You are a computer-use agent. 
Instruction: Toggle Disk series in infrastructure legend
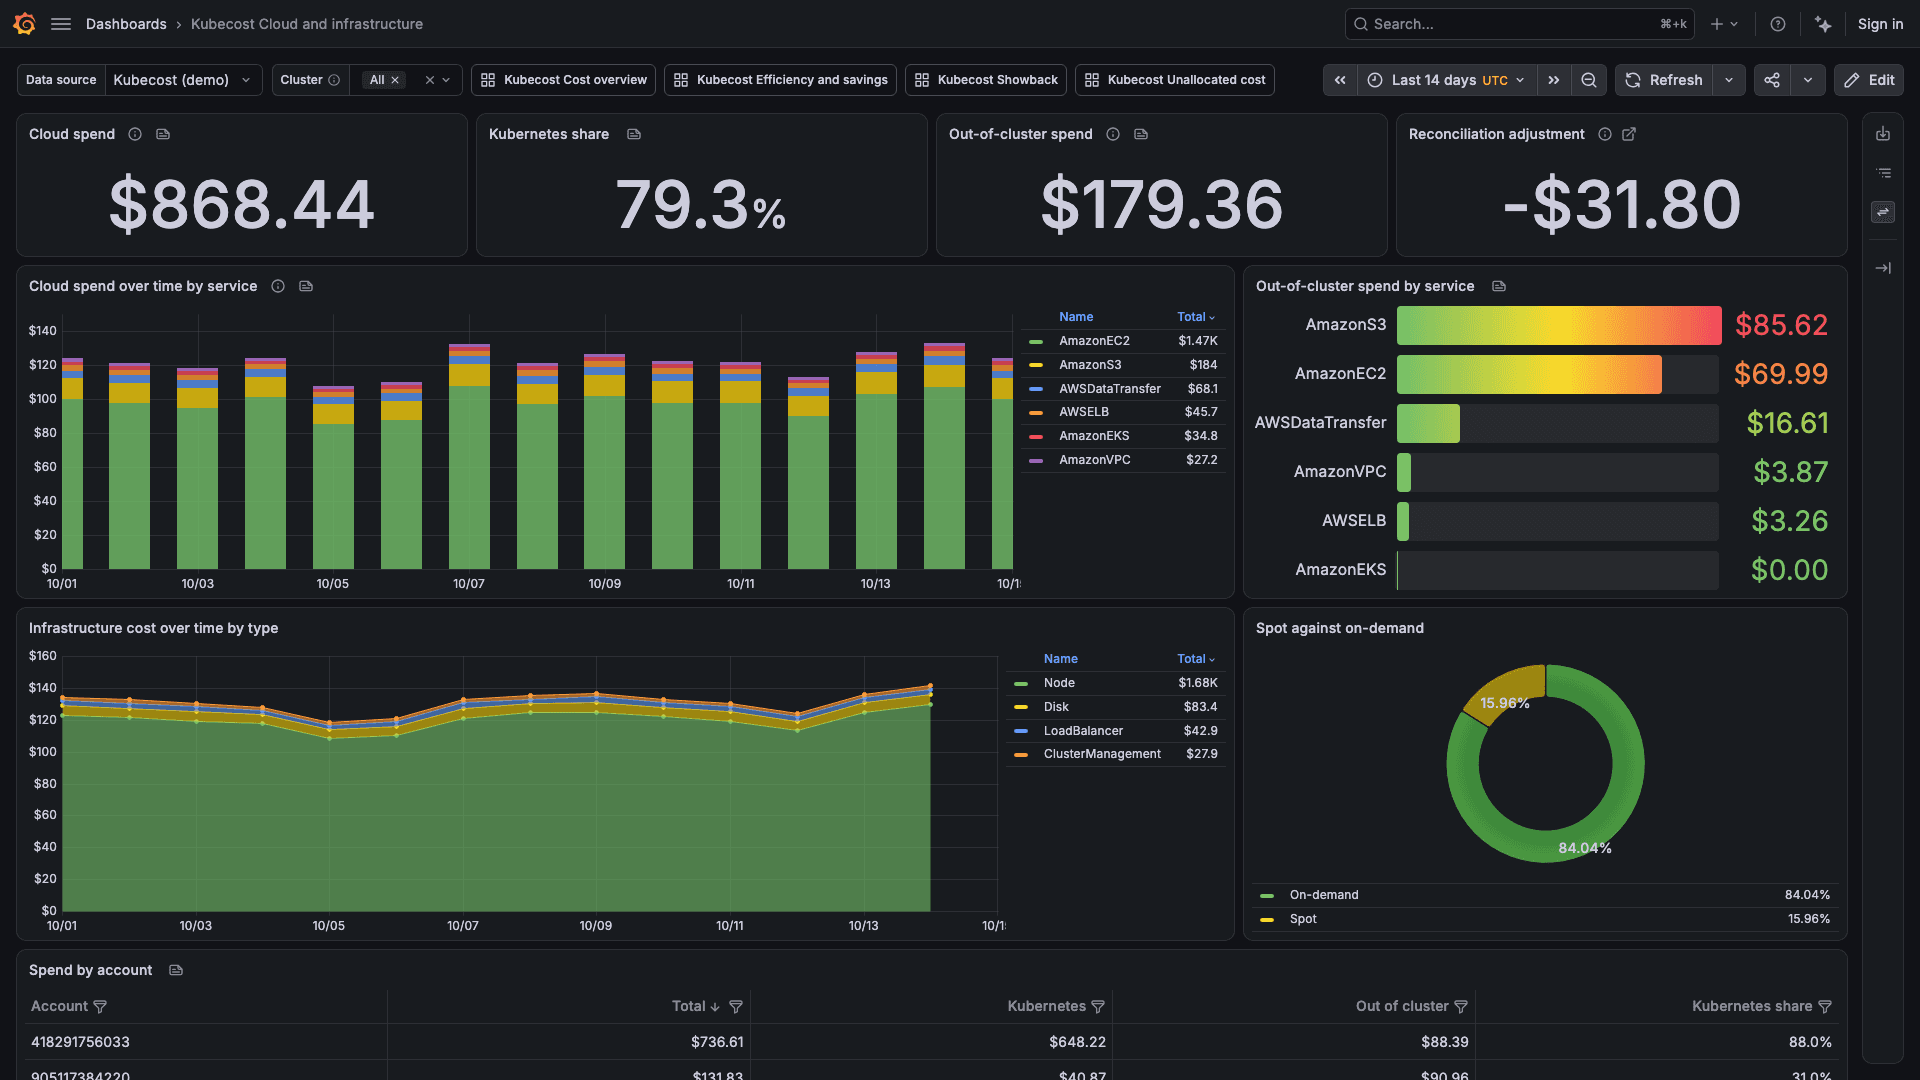point(1056,707)
